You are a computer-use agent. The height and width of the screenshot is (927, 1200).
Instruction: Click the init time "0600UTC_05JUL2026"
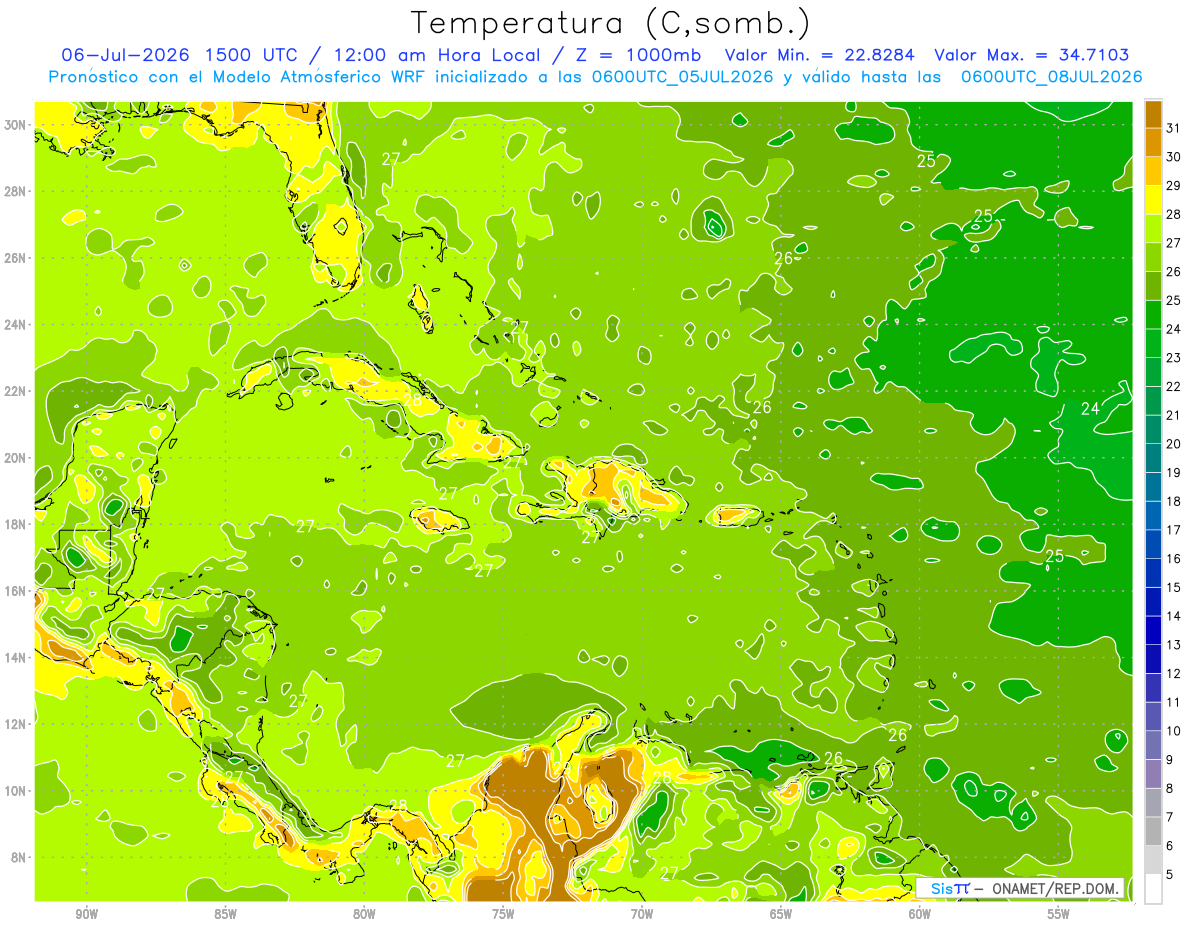click(682, 76)
